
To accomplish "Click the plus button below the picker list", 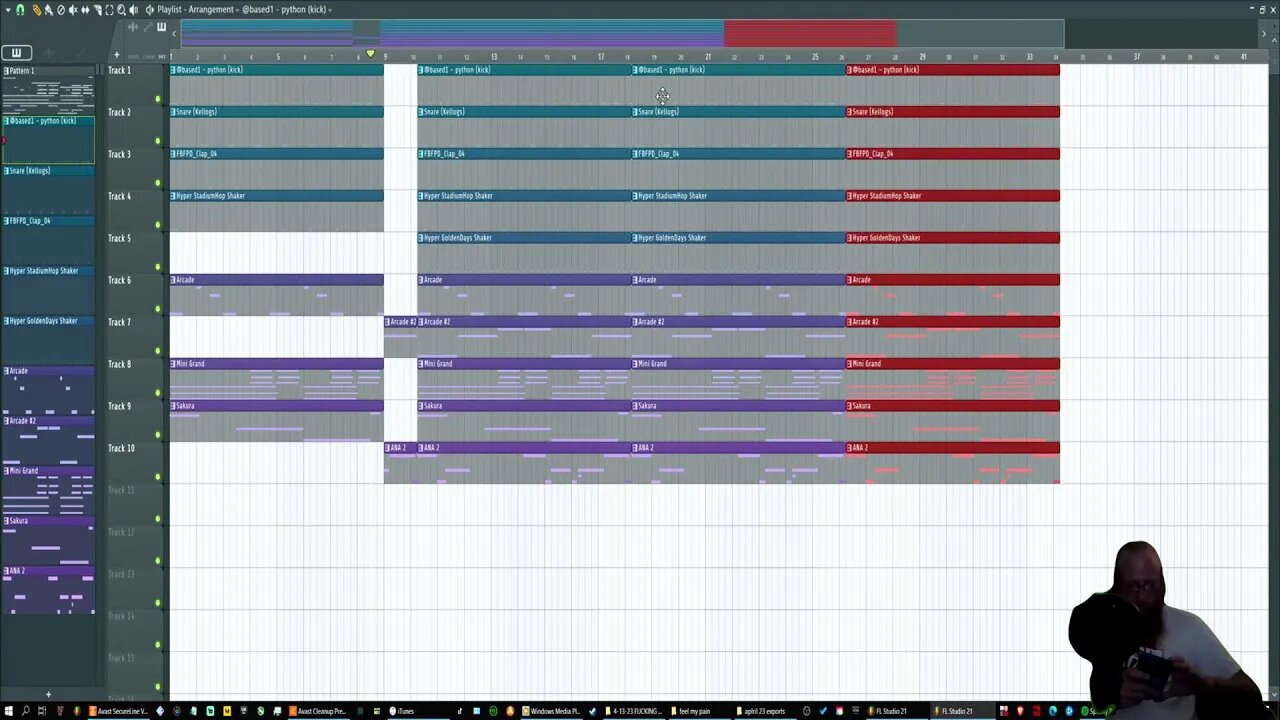I will [48, 694].
